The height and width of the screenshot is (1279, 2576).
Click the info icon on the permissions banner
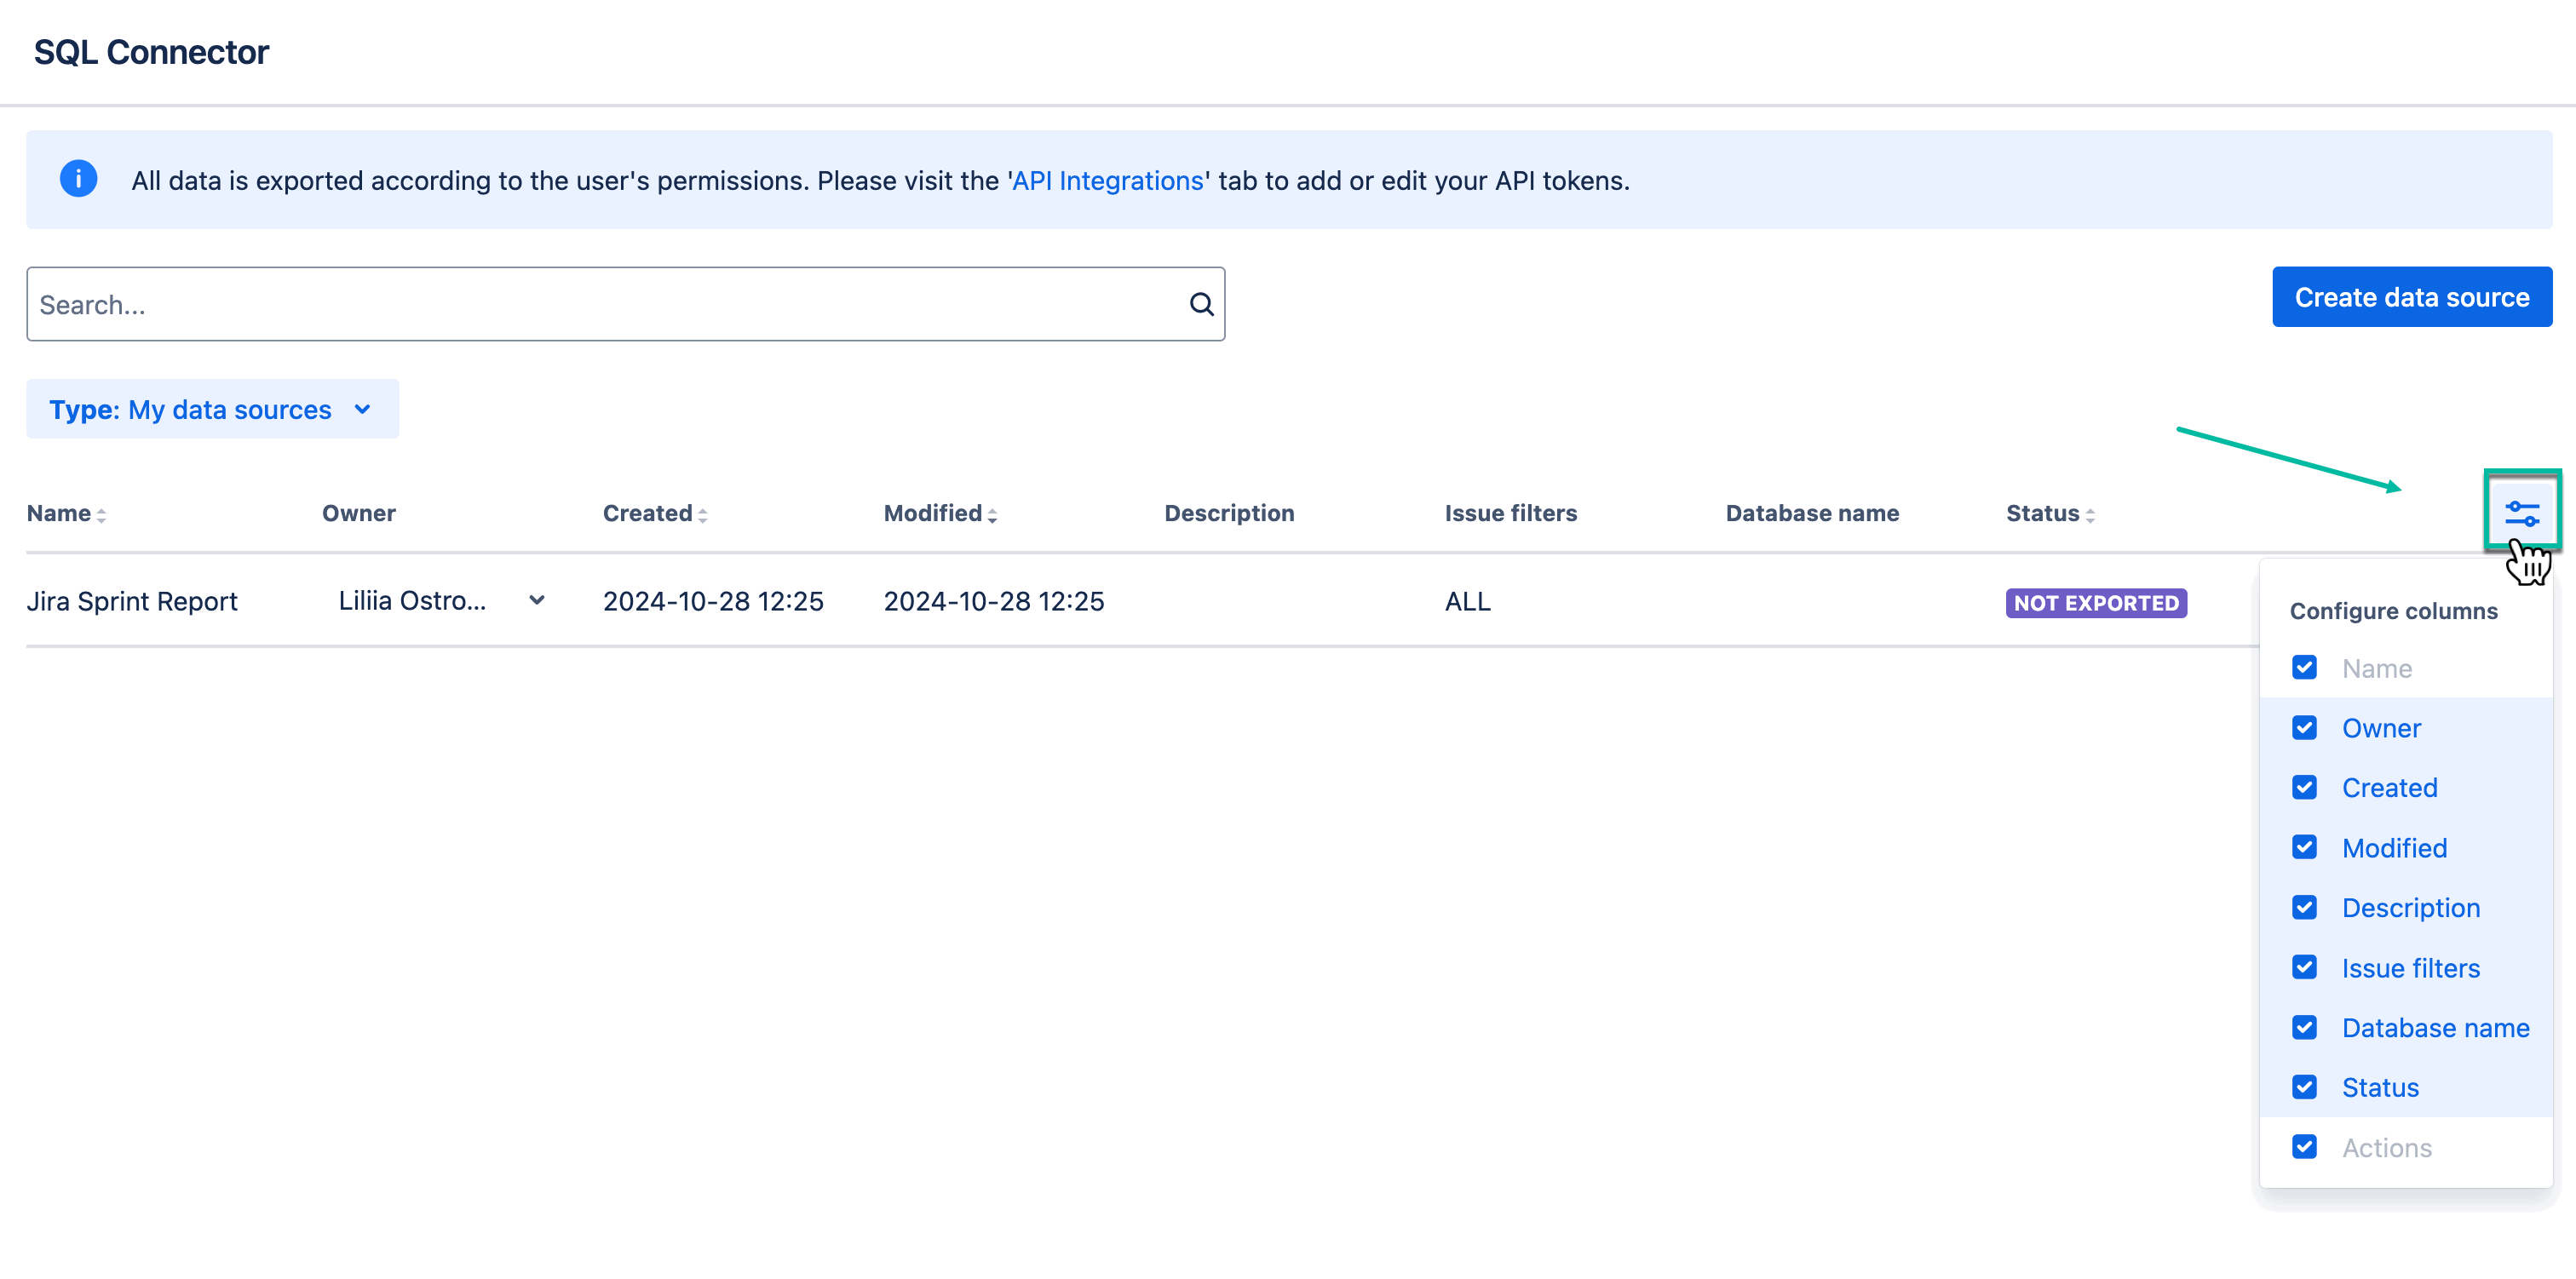79,179
